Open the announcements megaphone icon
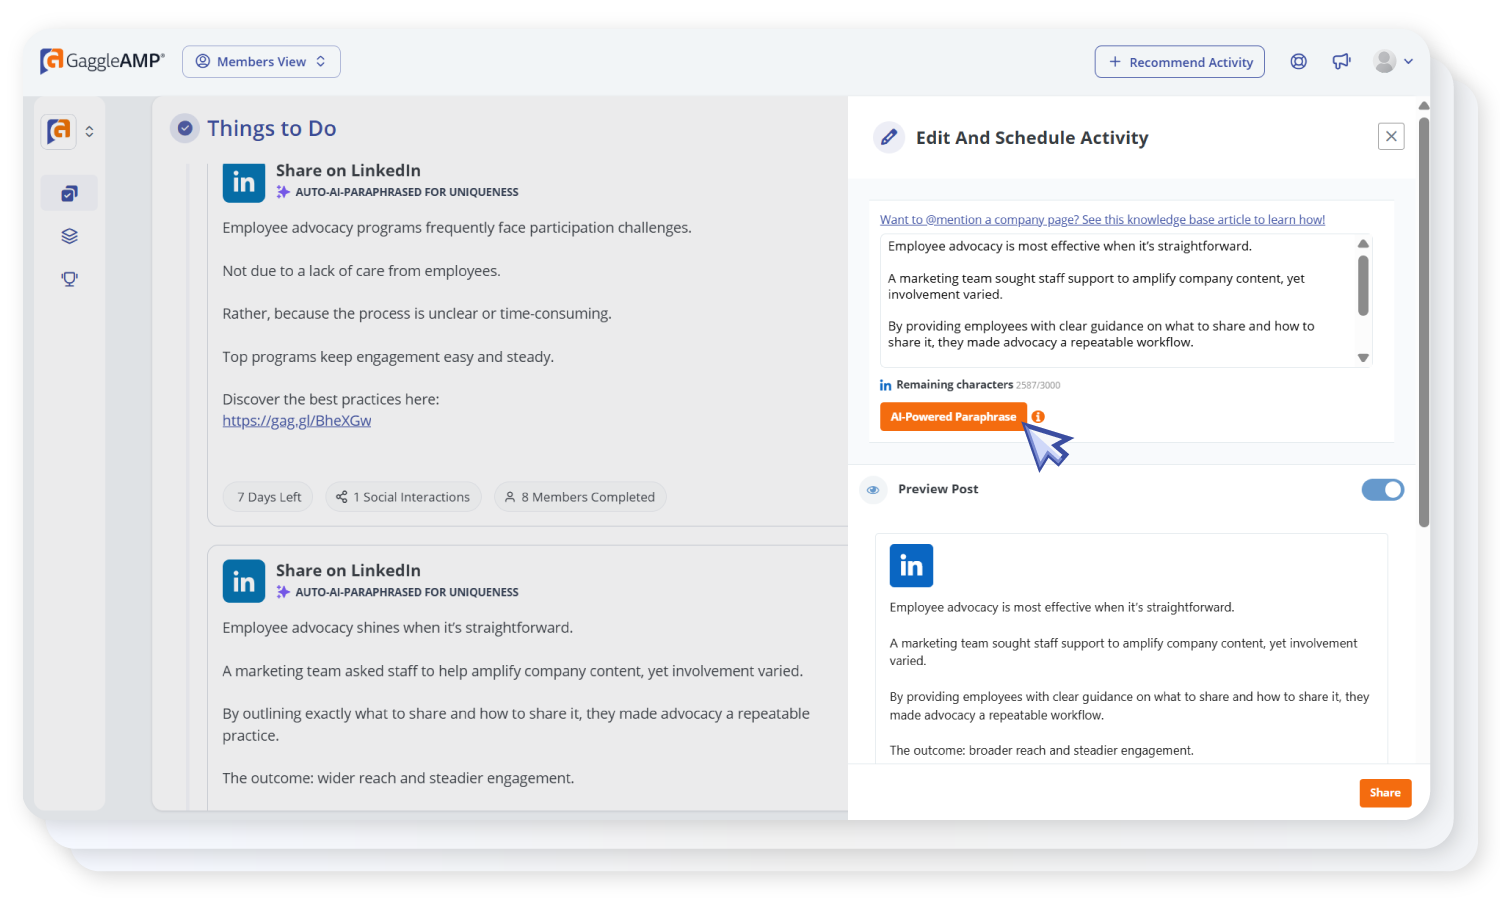The height and width of the screenshot is (899, 1500). click(x=1341, y=61)
